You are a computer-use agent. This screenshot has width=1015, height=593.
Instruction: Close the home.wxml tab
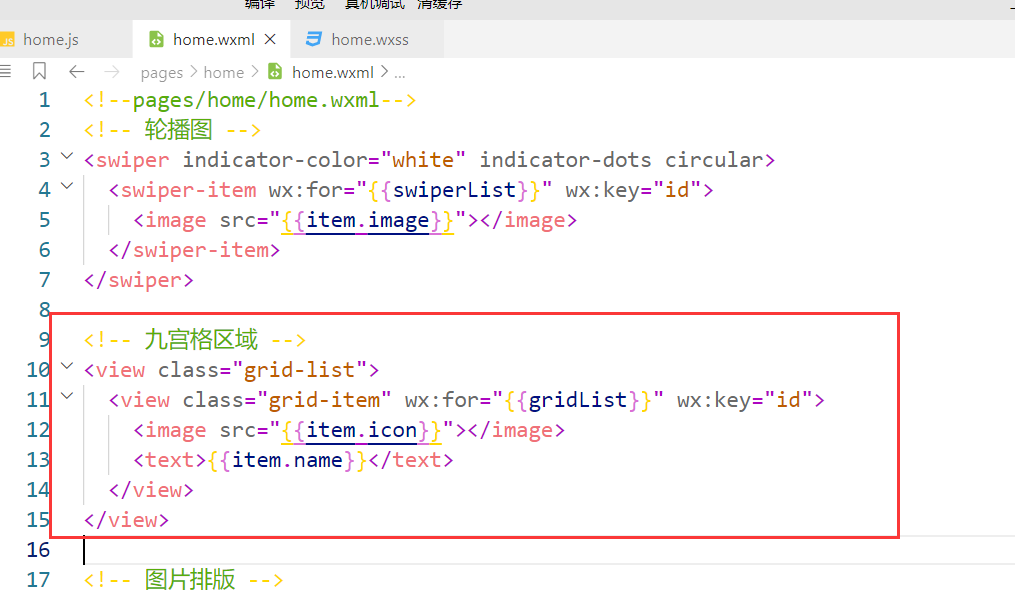point(271,39)
